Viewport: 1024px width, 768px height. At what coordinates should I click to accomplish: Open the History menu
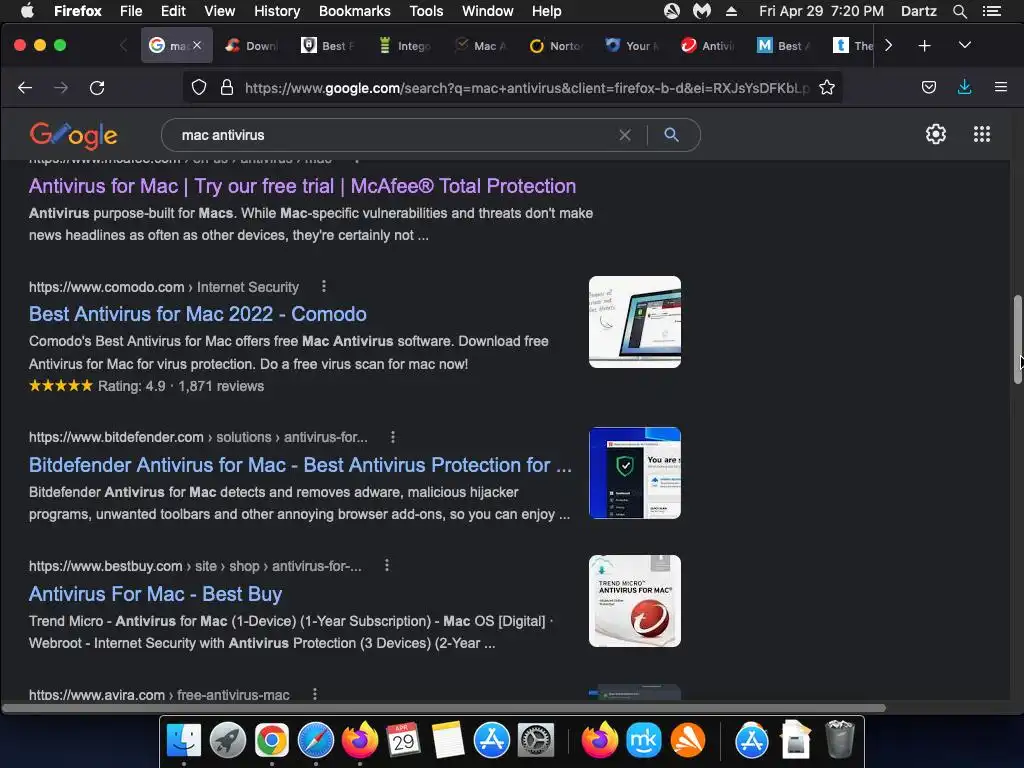click(277, 11)
